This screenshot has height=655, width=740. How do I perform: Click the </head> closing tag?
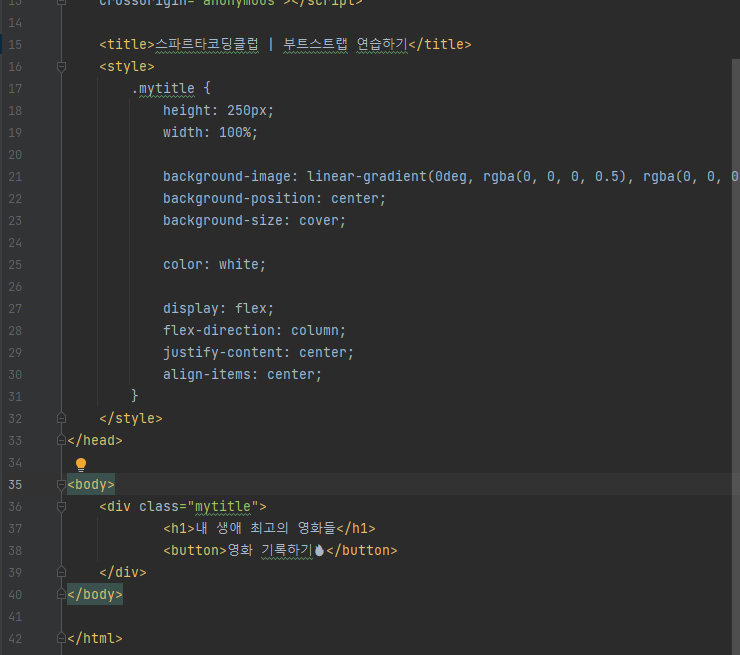click(95, 440)
